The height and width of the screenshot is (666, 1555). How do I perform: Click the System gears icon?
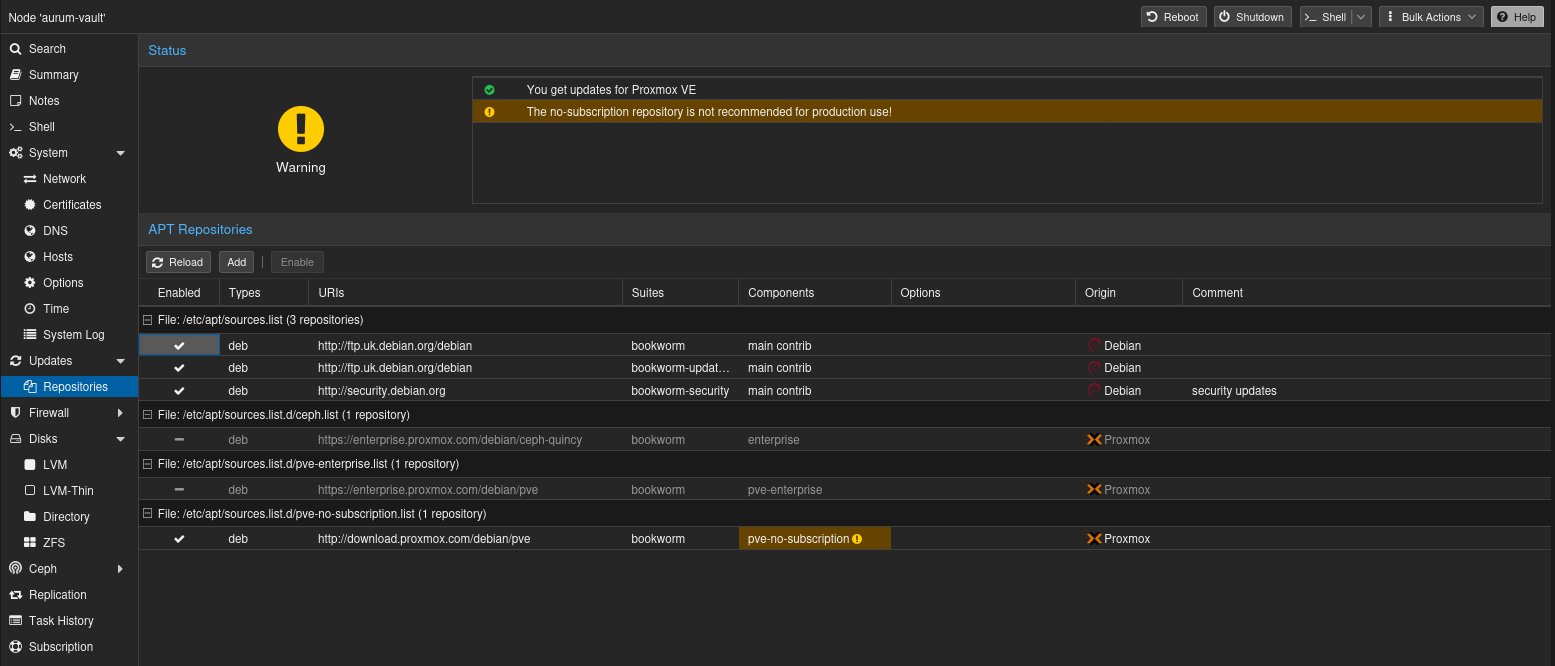tap(16, 153)
